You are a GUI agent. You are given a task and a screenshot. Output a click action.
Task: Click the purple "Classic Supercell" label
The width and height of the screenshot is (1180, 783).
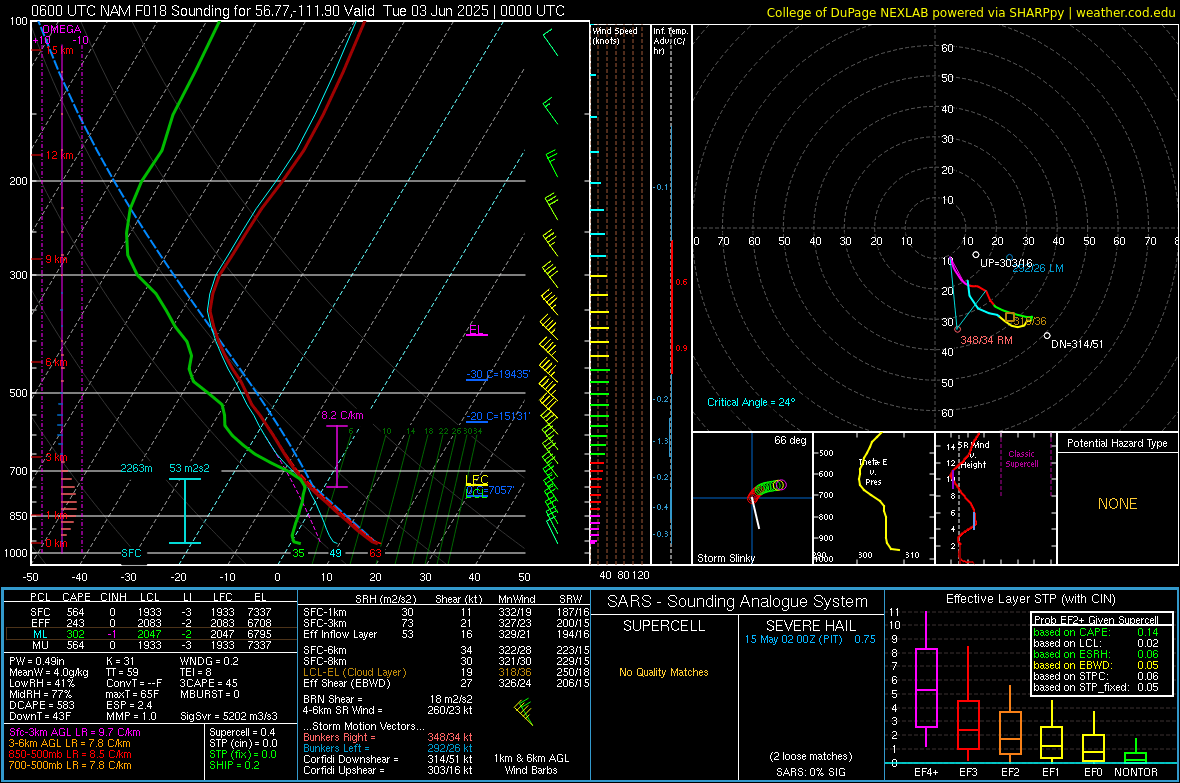click(x=1022, y=459)
